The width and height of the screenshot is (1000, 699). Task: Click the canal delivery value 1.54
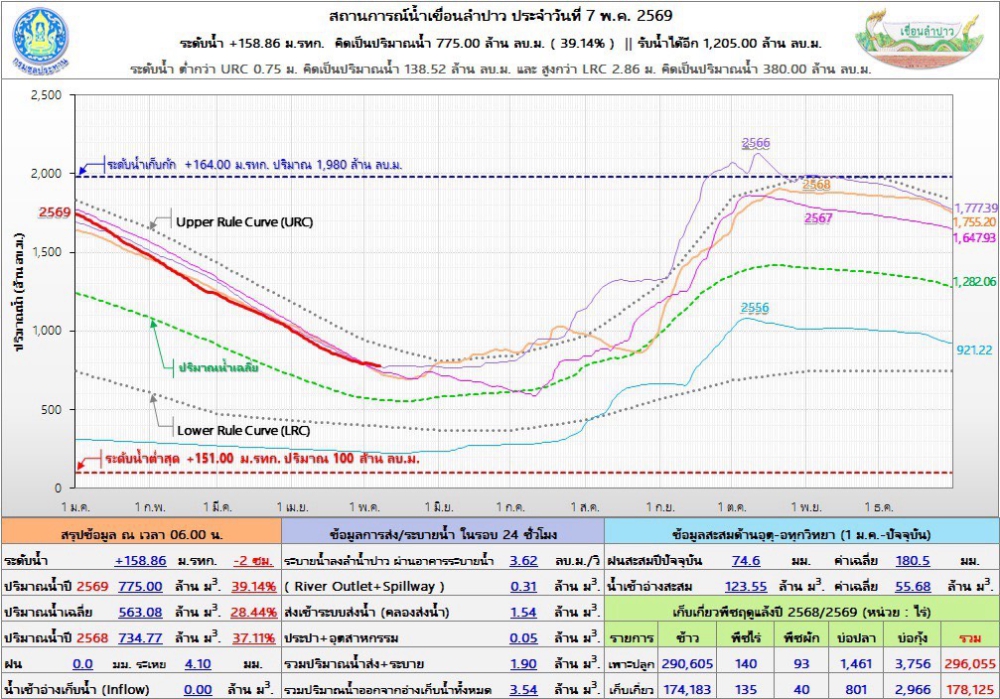point(524,612)
